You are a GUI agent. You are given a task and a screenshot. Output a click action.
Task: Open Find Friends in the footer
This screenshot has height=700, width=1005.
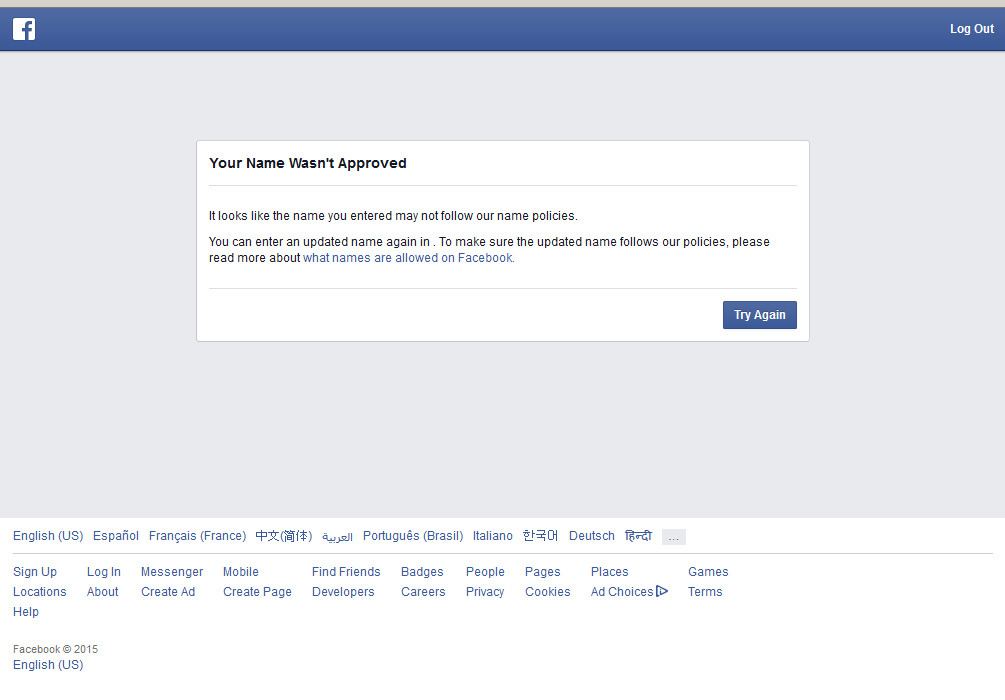(x=346, y=572)
